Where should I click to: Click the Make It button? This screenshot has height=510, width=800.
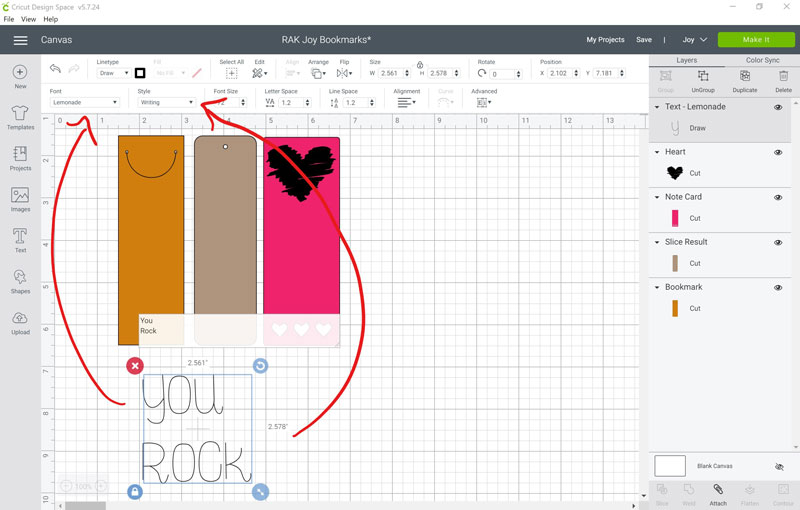[756, 40]
